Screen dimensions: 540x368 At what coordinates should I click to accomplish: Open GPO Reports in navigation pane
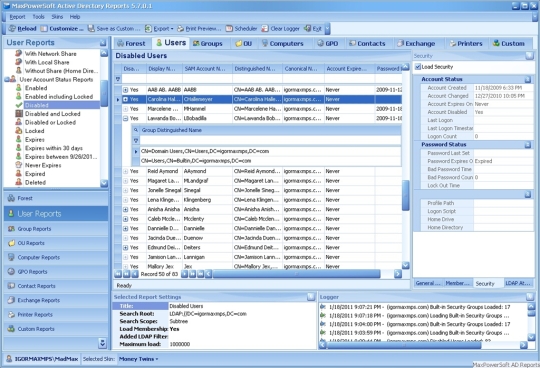pyautogui.click(x=56, y=272)
